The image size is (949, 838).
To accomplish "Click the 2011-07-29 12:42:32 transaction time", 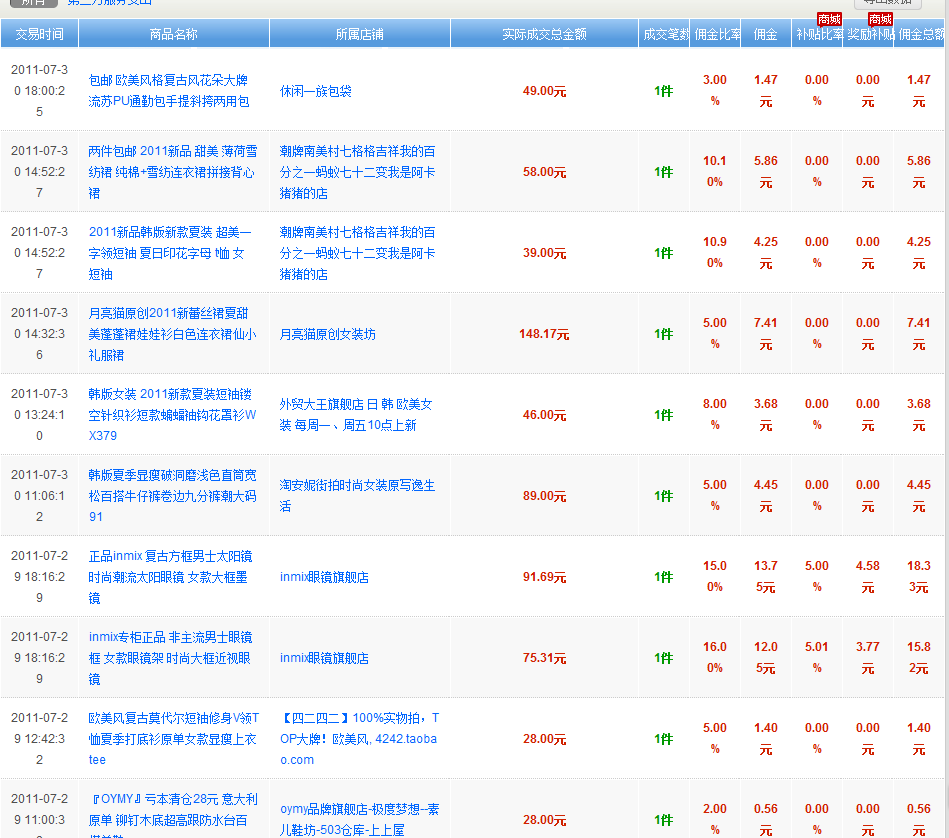I will click(39, 739).
